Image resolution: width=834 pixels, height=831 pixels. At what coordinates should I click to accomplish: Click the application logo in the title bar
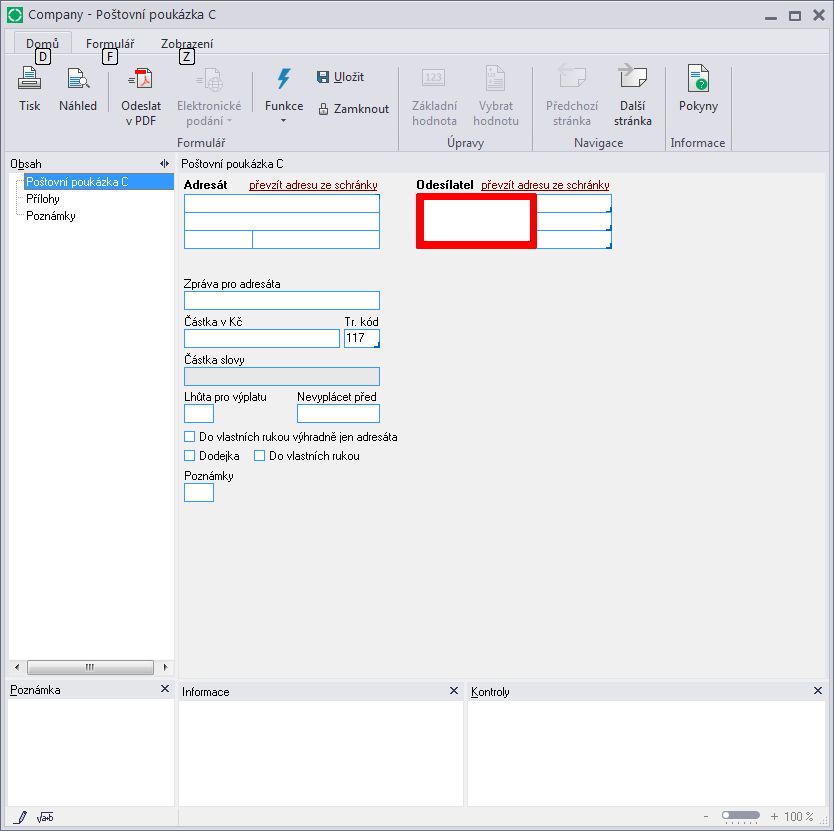[x=15, y=15]
